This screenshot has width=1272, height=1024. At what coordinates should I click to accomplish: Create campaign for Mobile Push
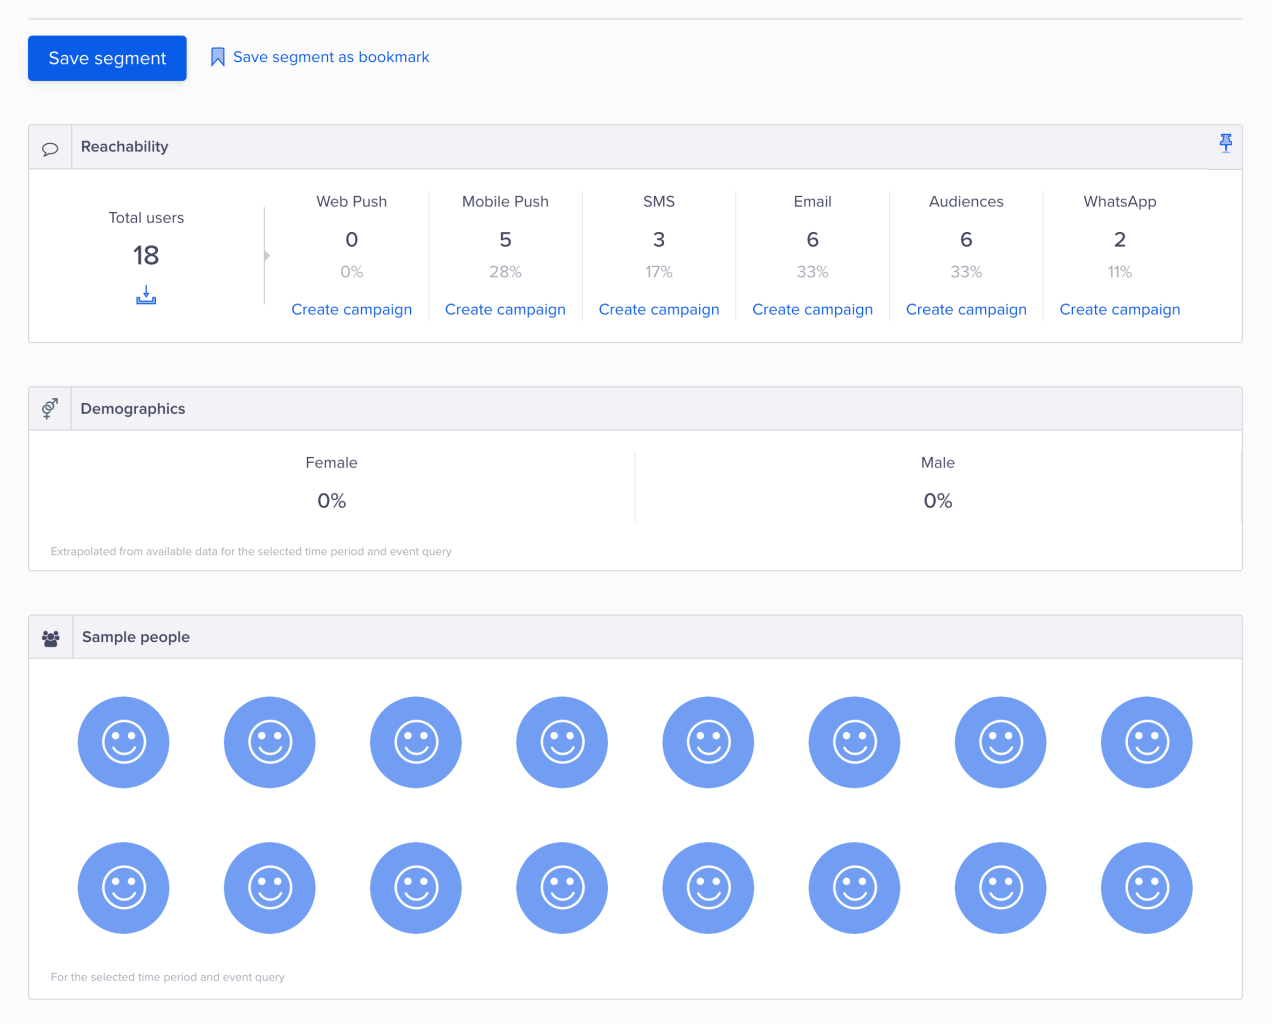click(505, 310)
